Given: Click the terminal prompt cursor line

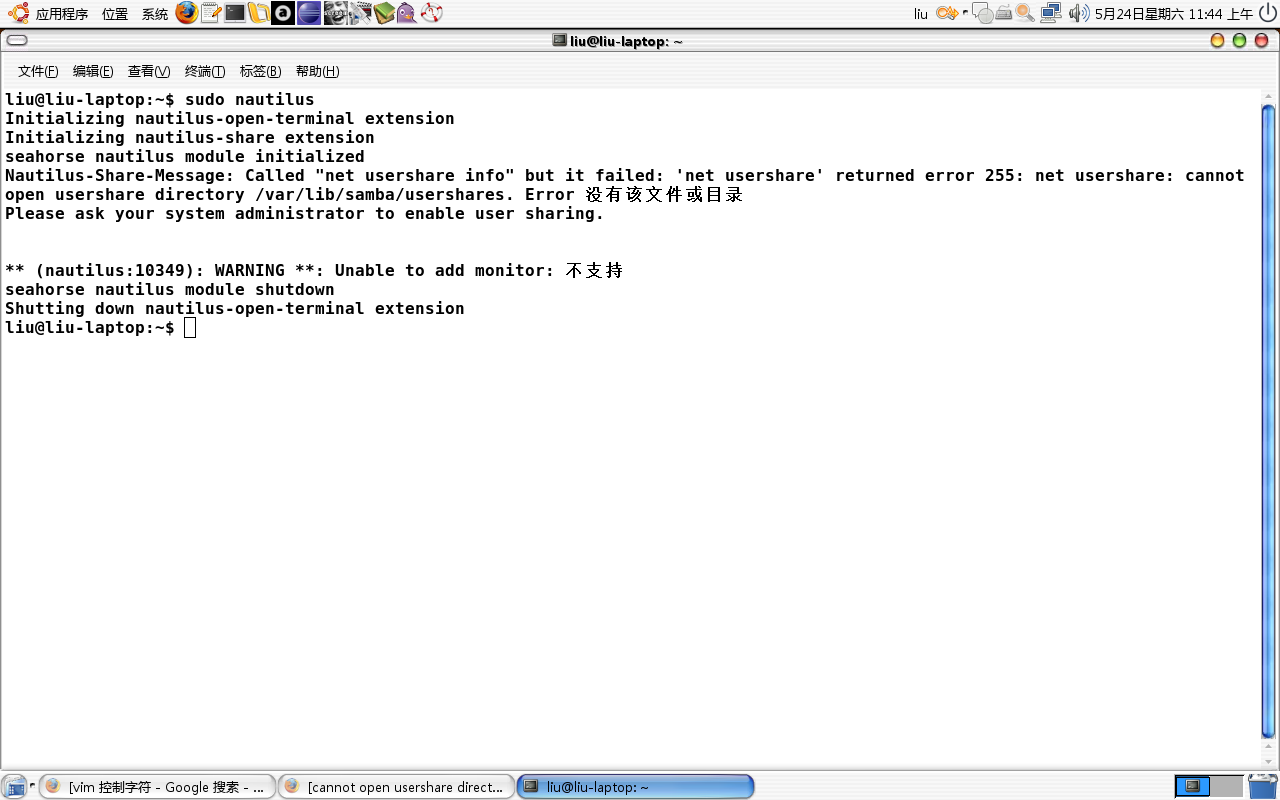Looking at the screenshot, I should click(x=100, y=328).
